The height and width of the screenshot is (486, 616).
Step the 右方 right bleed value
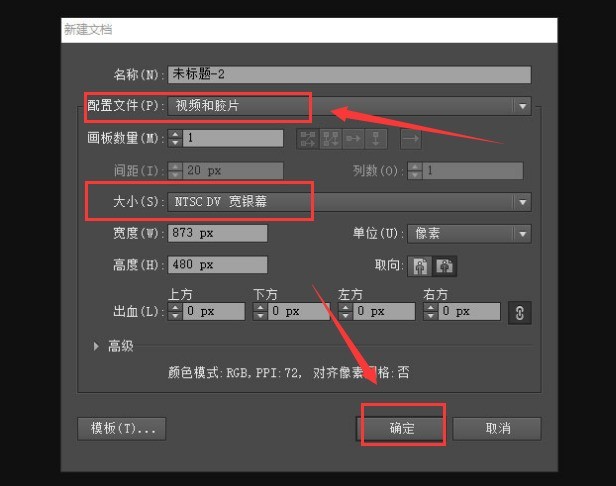431,312
